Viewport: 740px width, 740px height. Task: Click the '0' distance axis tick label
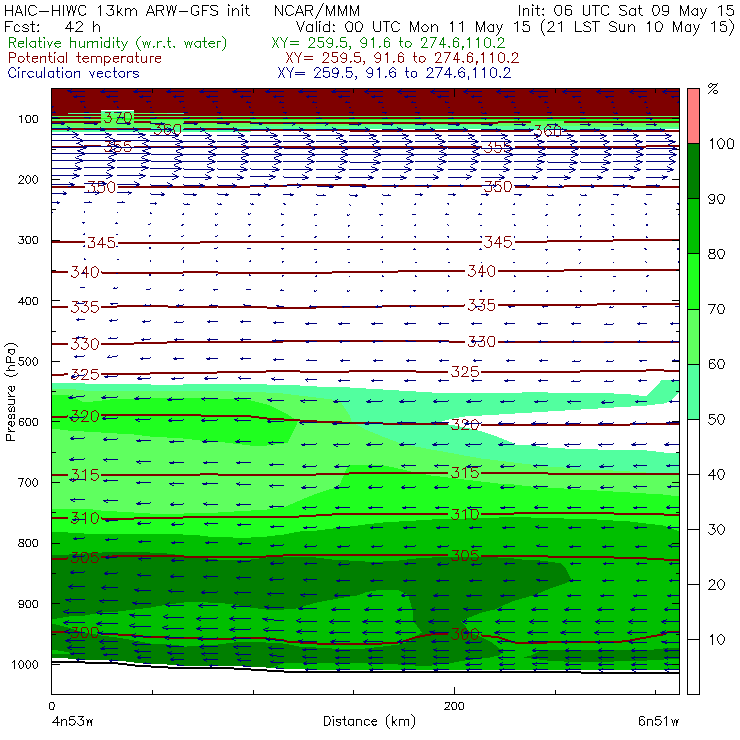click(51, 706)
